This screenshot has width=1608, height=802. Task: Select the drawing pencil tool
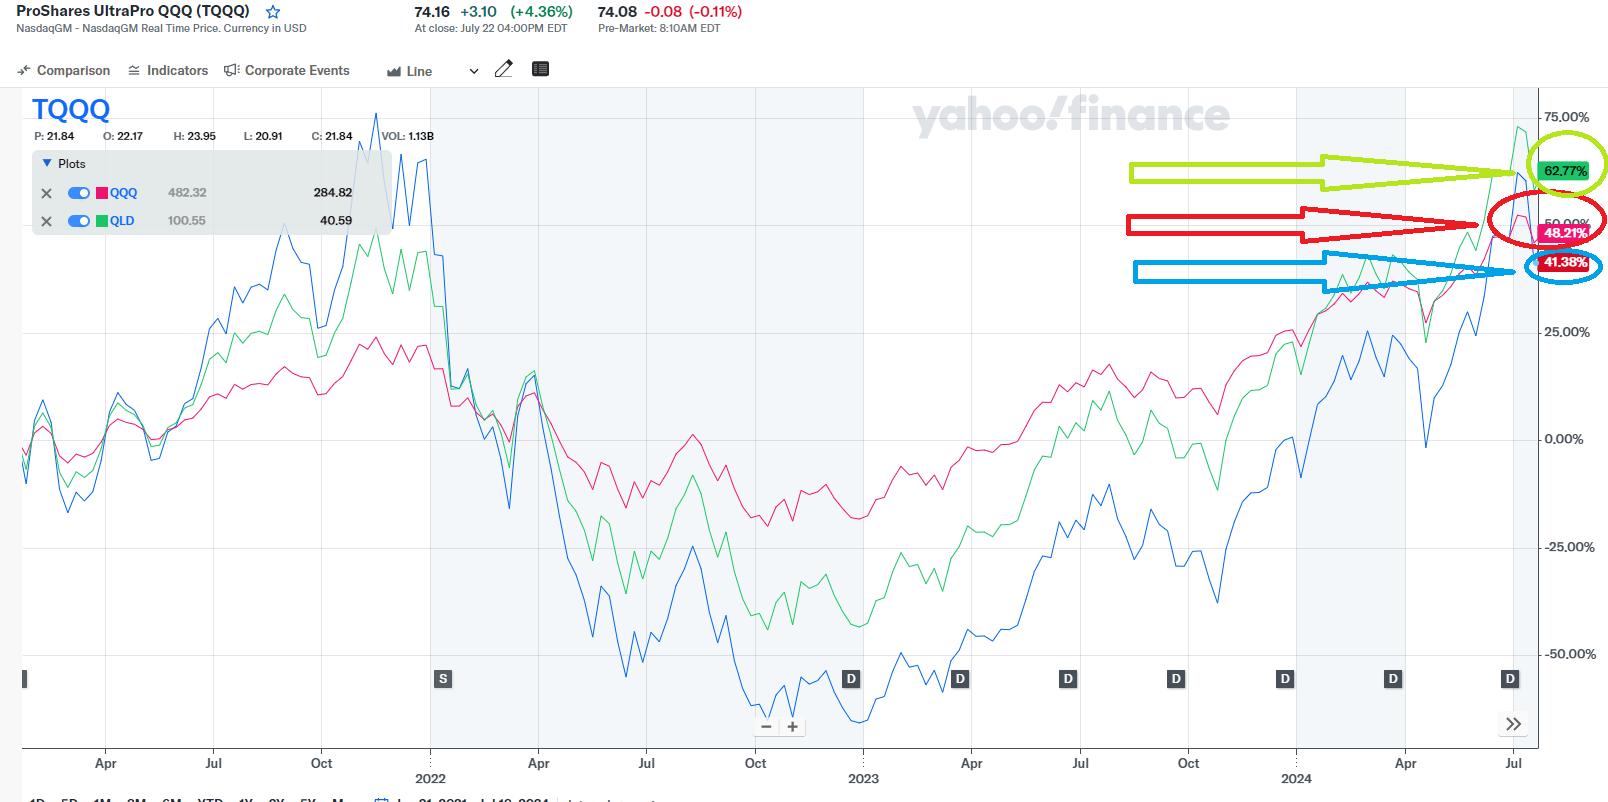[503, 68]
